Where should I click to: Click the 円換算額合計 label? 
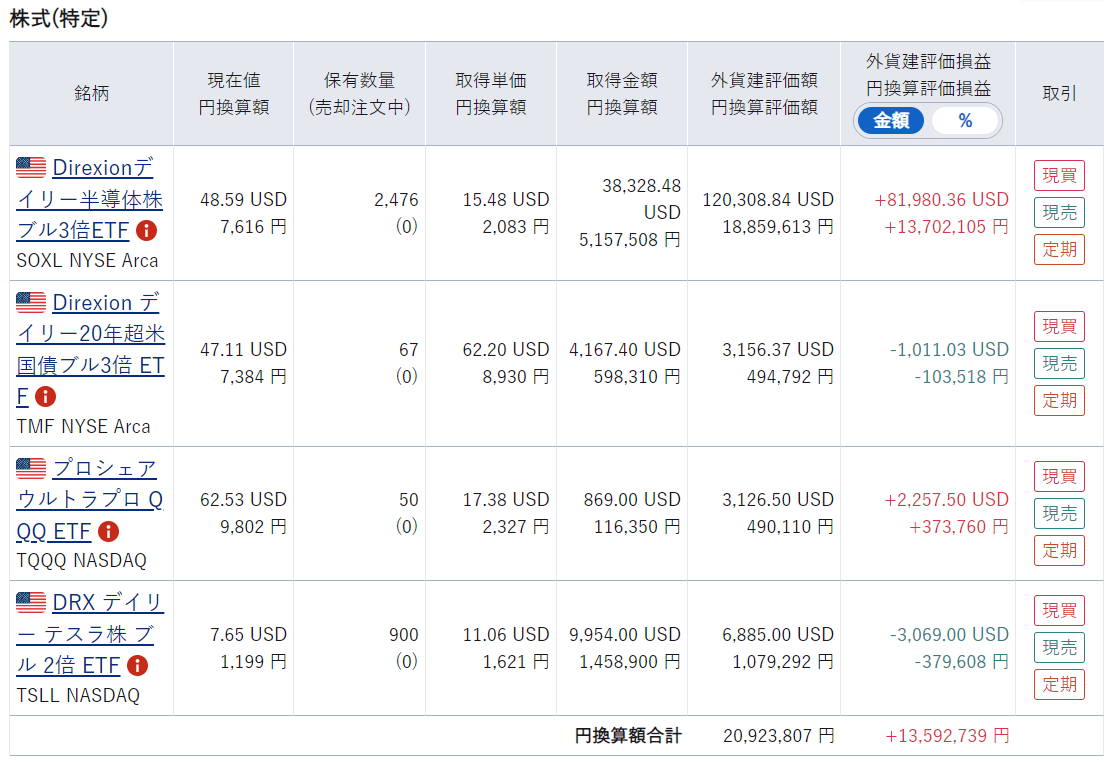tap(628, 736)
